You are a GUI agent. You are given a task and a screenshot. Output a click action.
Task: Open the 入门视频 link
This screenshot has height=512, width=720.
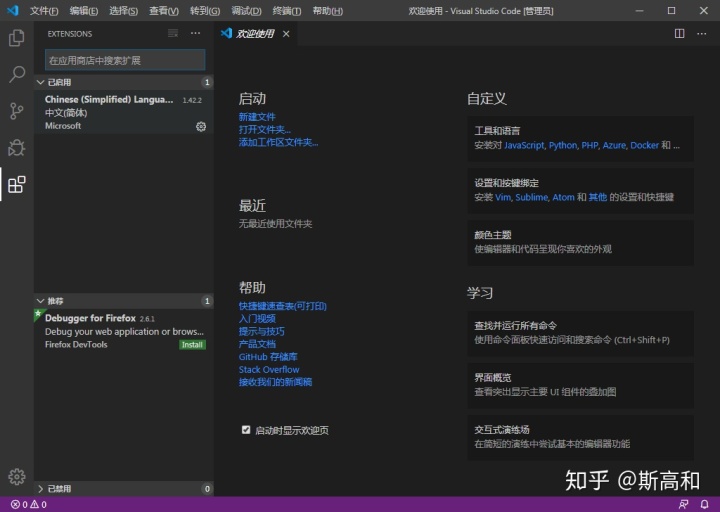tap(257, 319)
